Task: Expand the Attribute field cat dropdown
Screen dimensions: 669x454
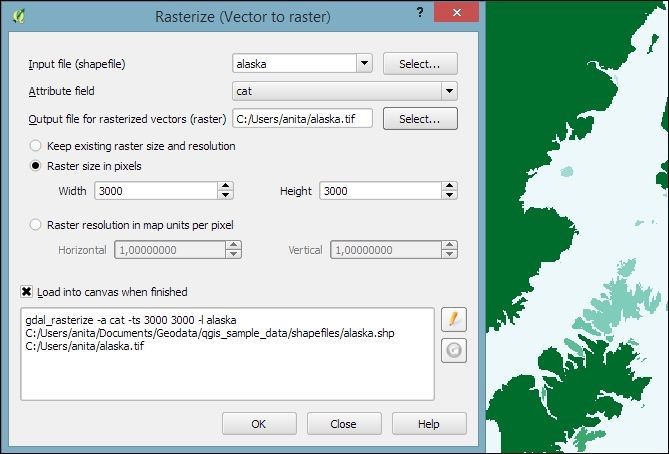Action: [449, 91]
